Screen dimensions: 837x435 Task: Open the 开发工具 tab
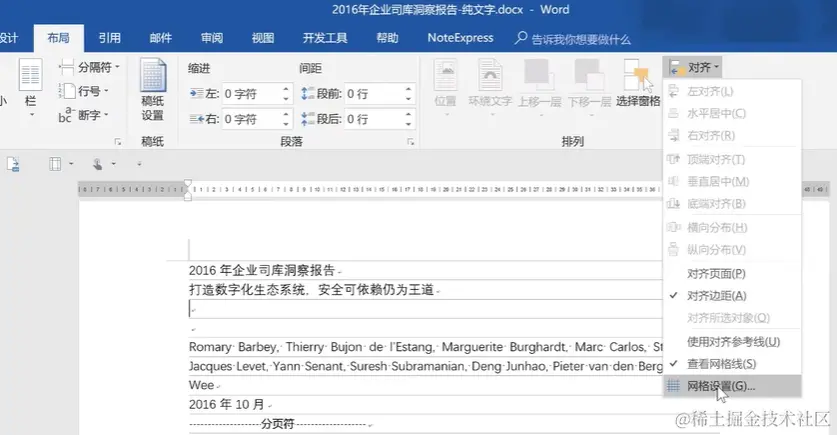tap(325, 38)
